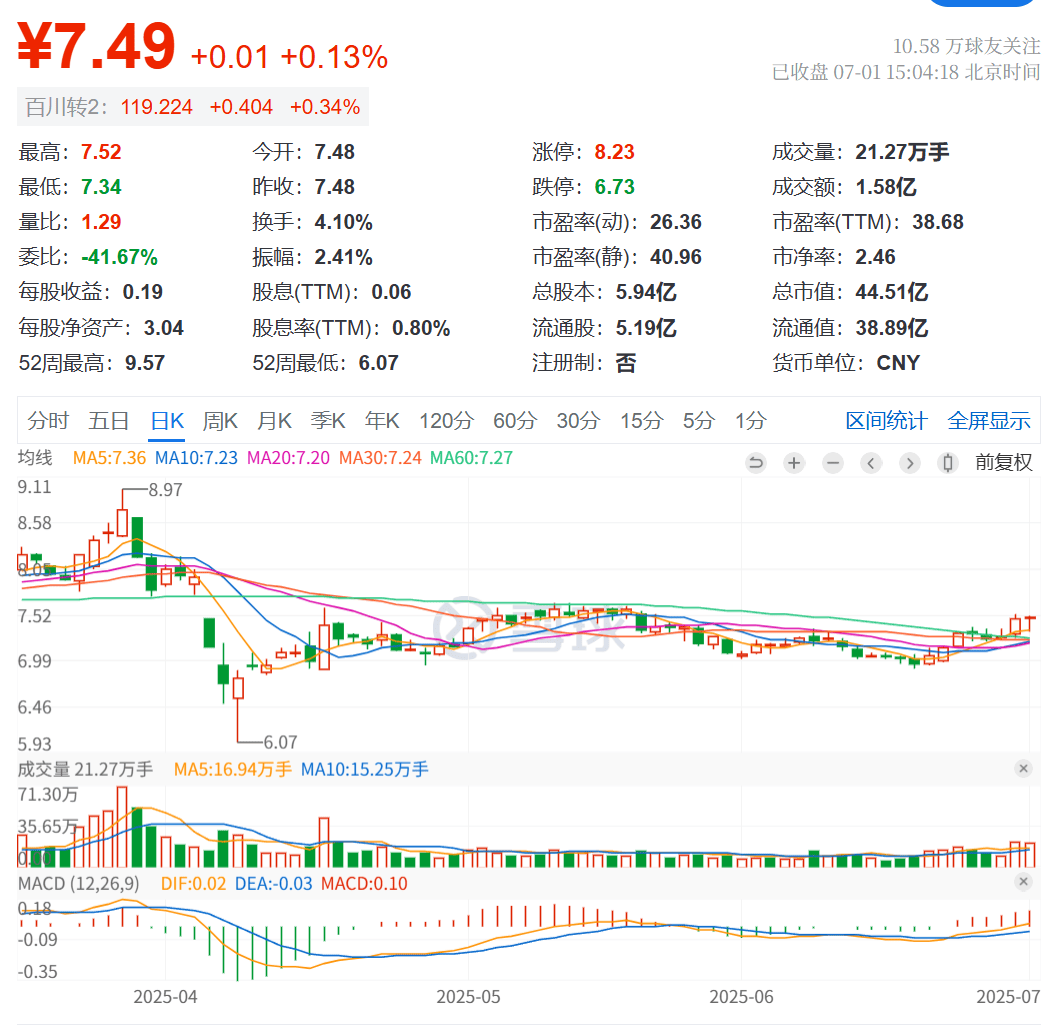This screenshot has width=1049, height=1025.
Task: Click the 量比 value 1.29
Action: [x=101, y=221]
